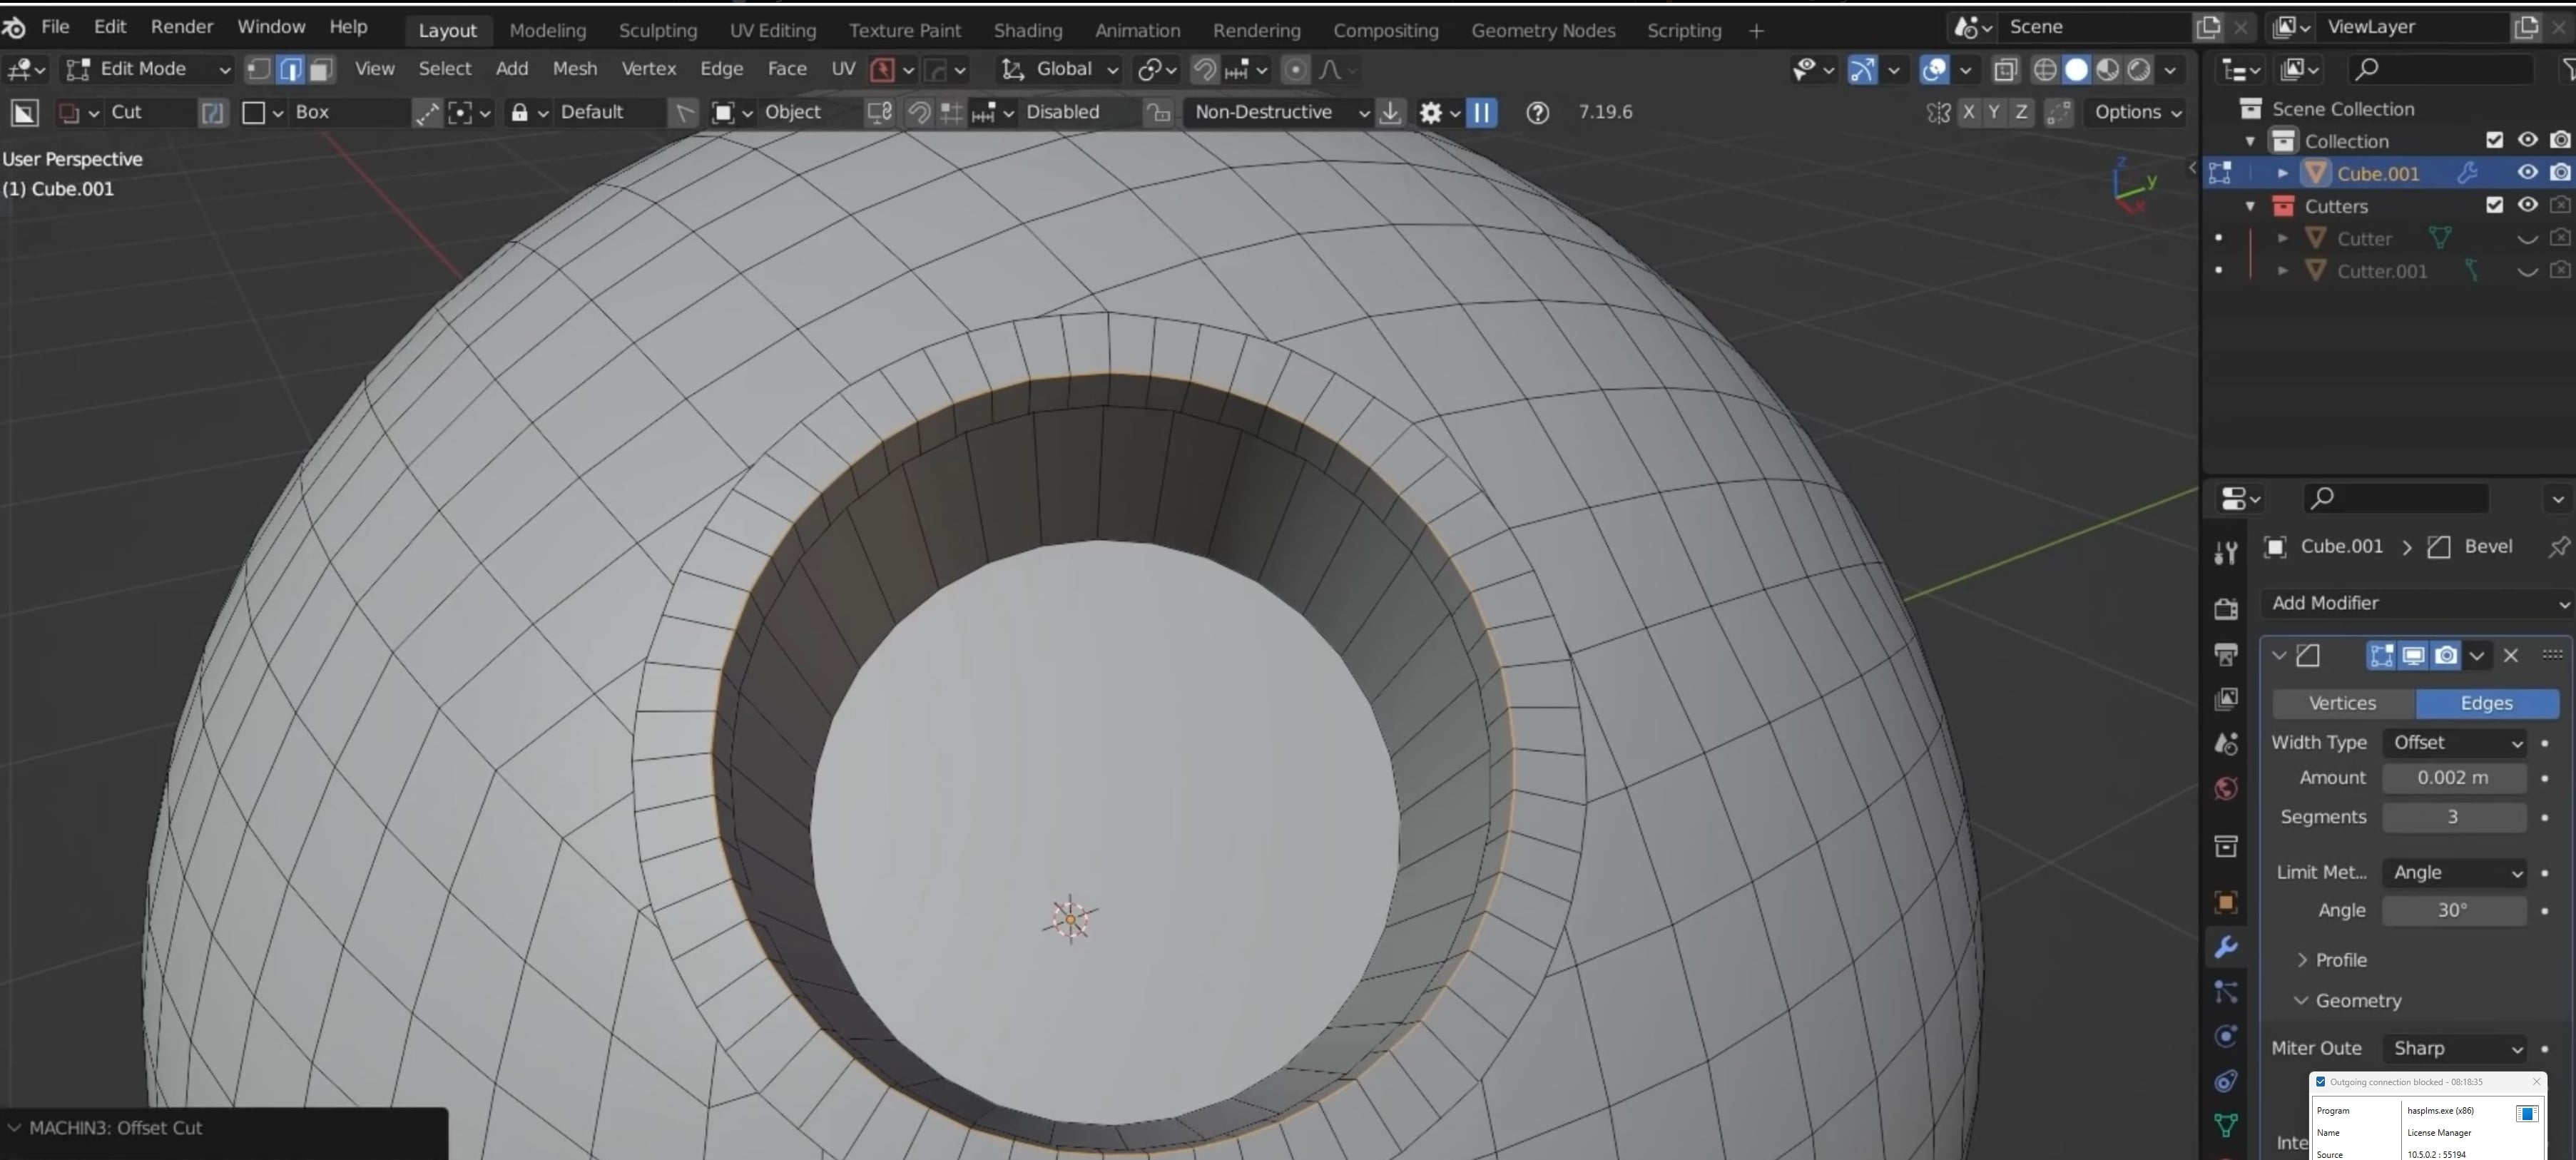Uncheck the Cutters collection checkbox
Screen dimensions: 2576x1160
[2494, 205]
